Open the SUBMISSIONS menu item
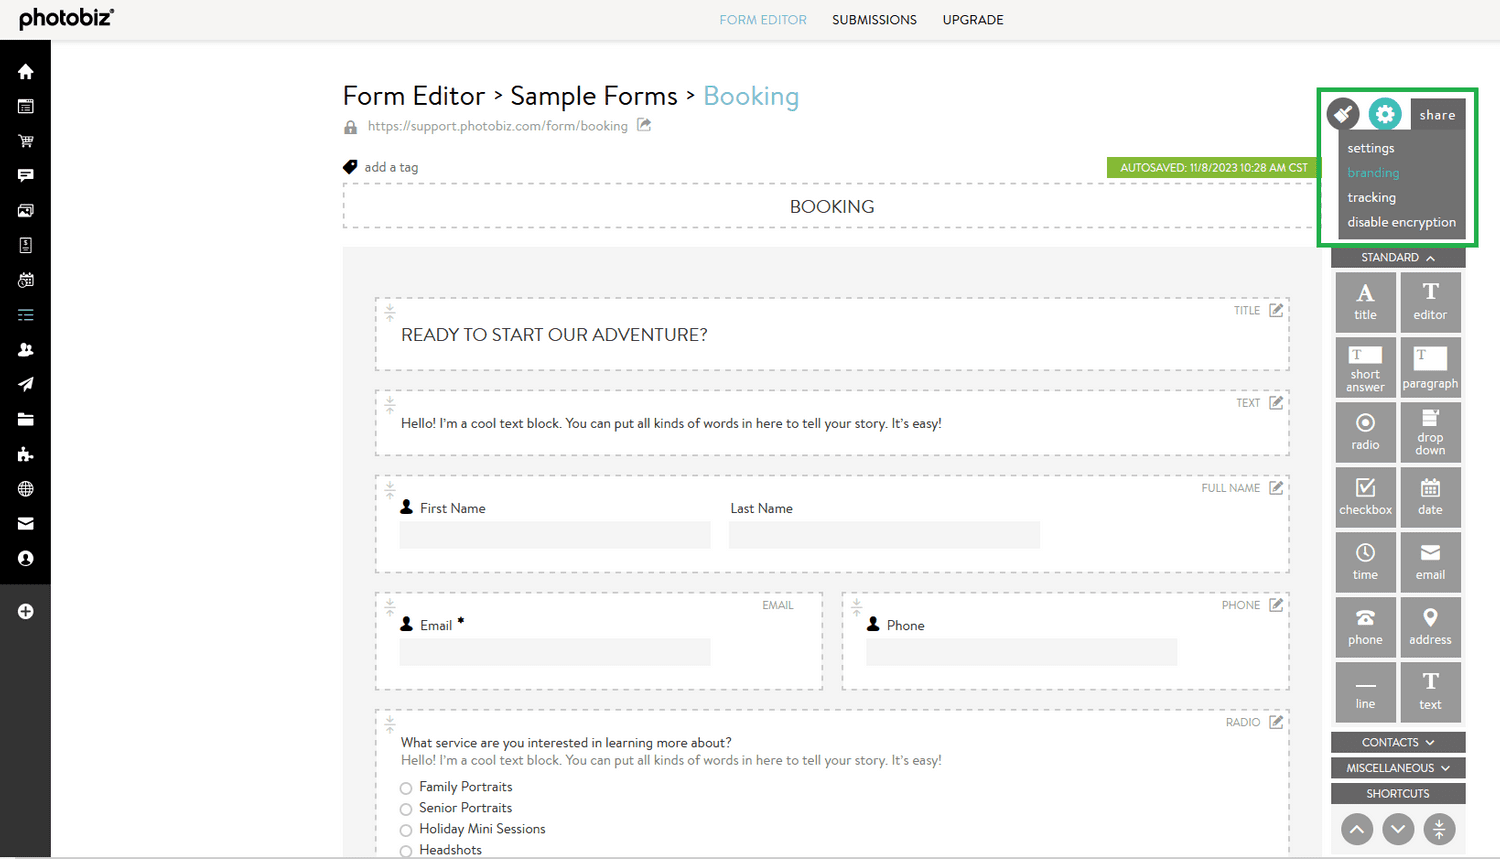Screen dimensions: 1500x859 pos(874,19)
